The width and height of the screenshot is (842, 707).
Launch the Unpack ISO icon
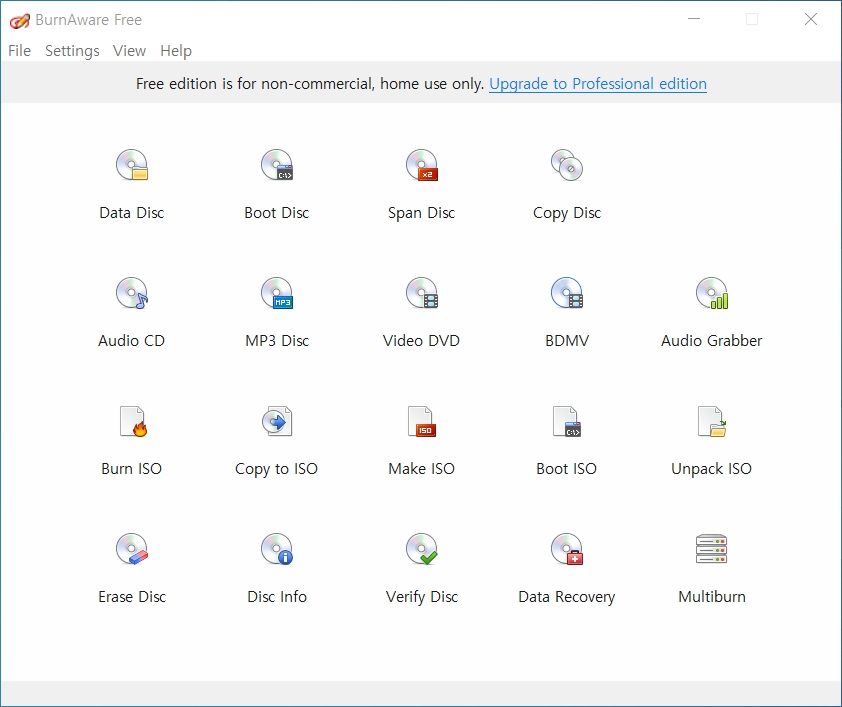[x=712, y=421]
